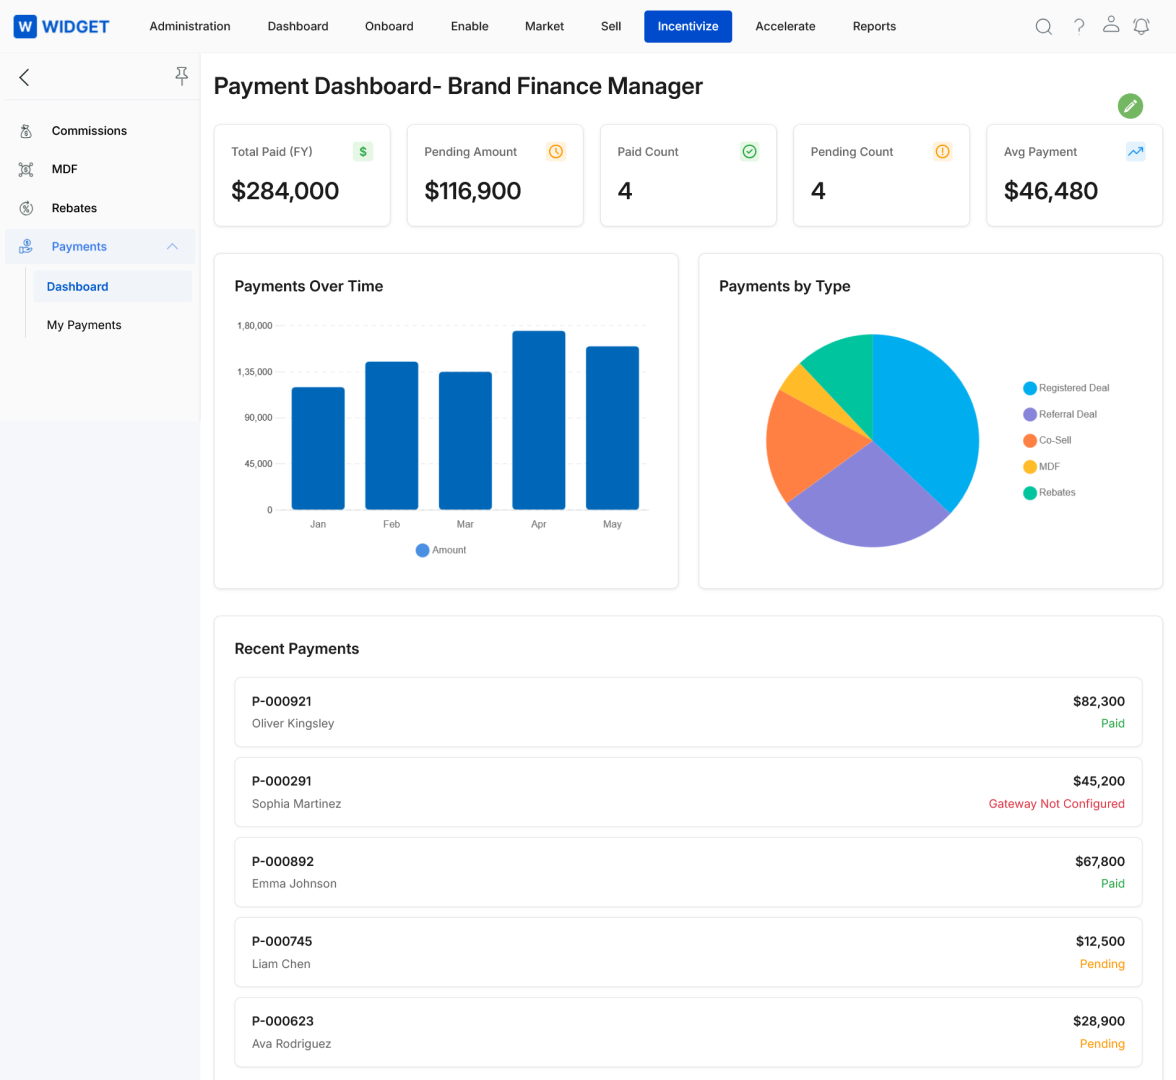Open the search magnifier icon
This screenshot has width=1176, height=1080.
click(1043, 26)
